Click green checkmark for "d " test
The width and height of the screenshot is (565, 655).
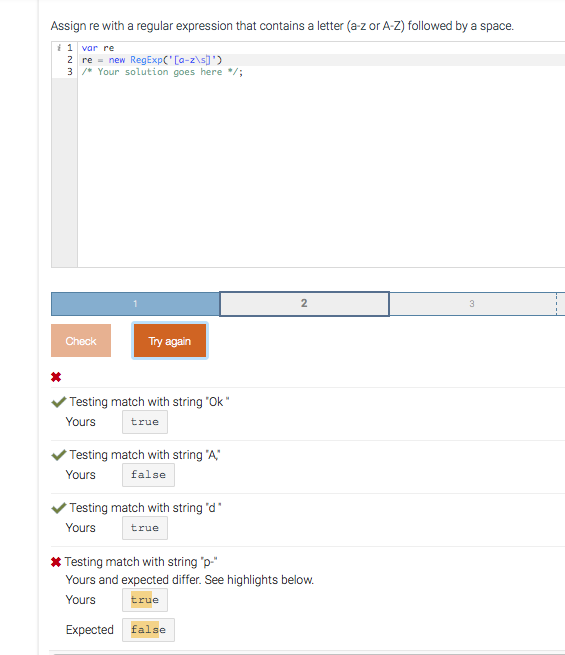coord(58,508)
